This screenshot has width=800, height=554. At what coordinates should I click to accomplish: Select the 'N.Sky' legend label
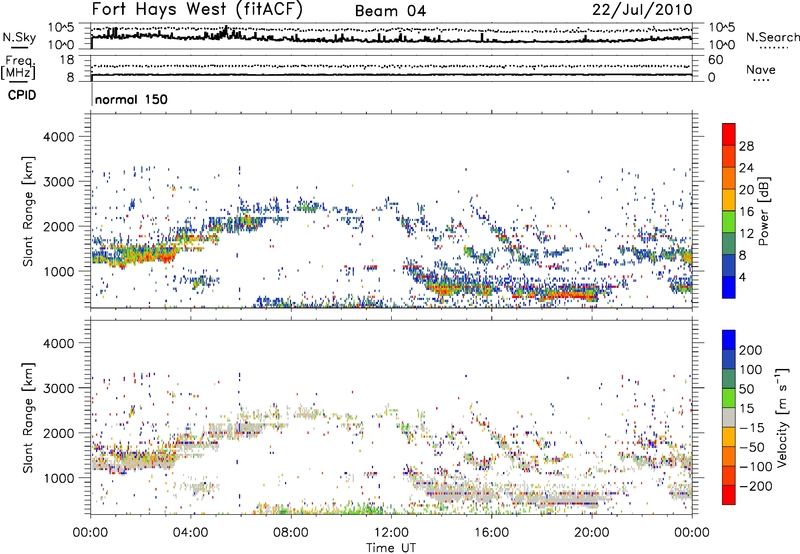(19, 37)
